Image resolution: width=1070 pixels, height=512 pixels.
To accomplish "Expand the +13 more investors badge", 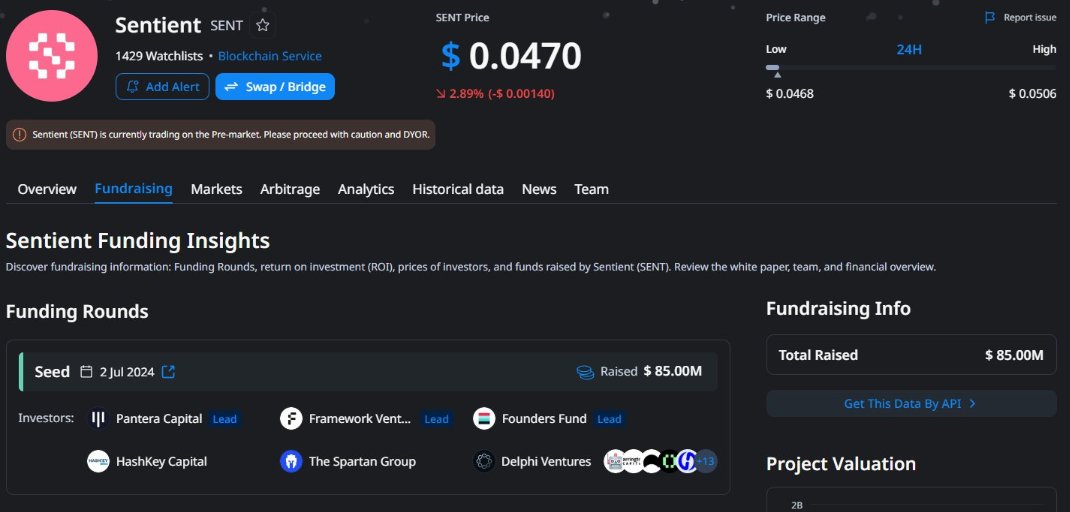I will (x=706, y=461).
